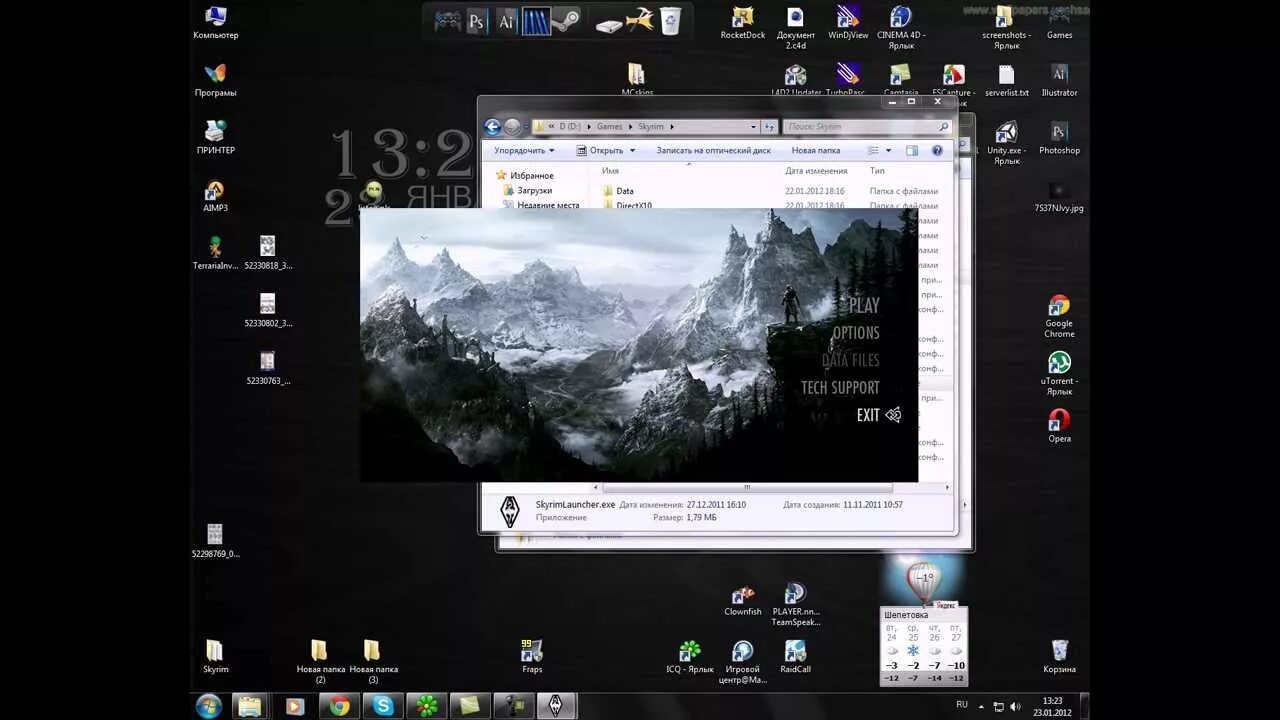Image resolution: width=1280 pixels, height=720 pixels.
Task: Open the Recycle Bin dock icon
Action: point(670,20)
